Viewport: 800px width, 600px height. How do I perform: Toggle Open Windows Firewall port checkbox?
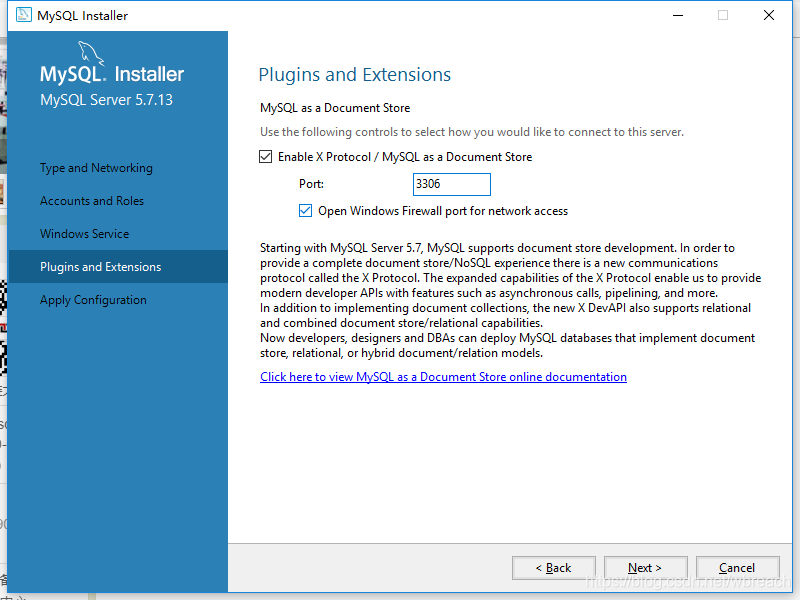(x=305, y=211)
